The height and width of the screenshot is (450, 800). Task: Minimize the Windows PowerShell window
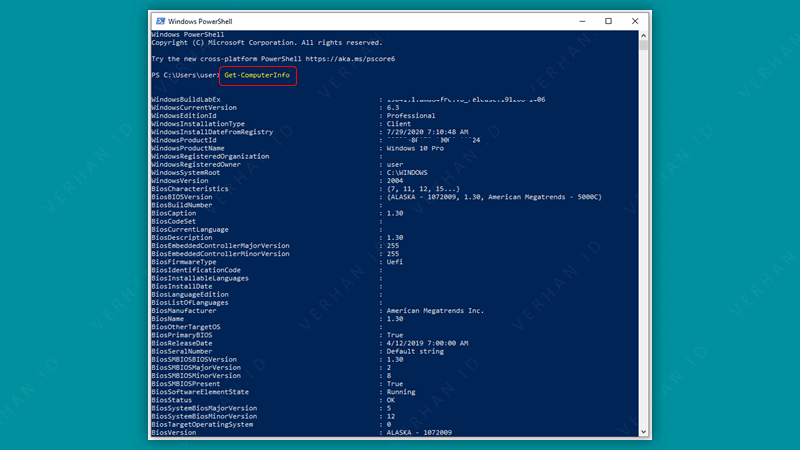(582, 21)
